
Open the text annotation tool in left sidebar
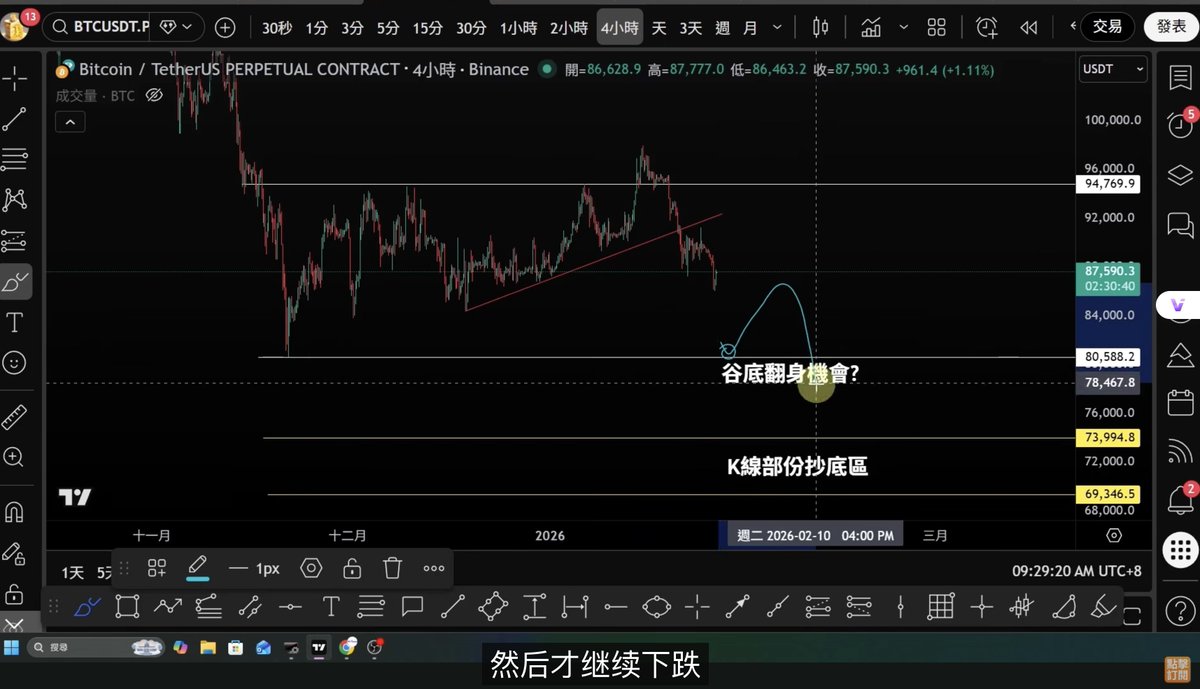15,322
